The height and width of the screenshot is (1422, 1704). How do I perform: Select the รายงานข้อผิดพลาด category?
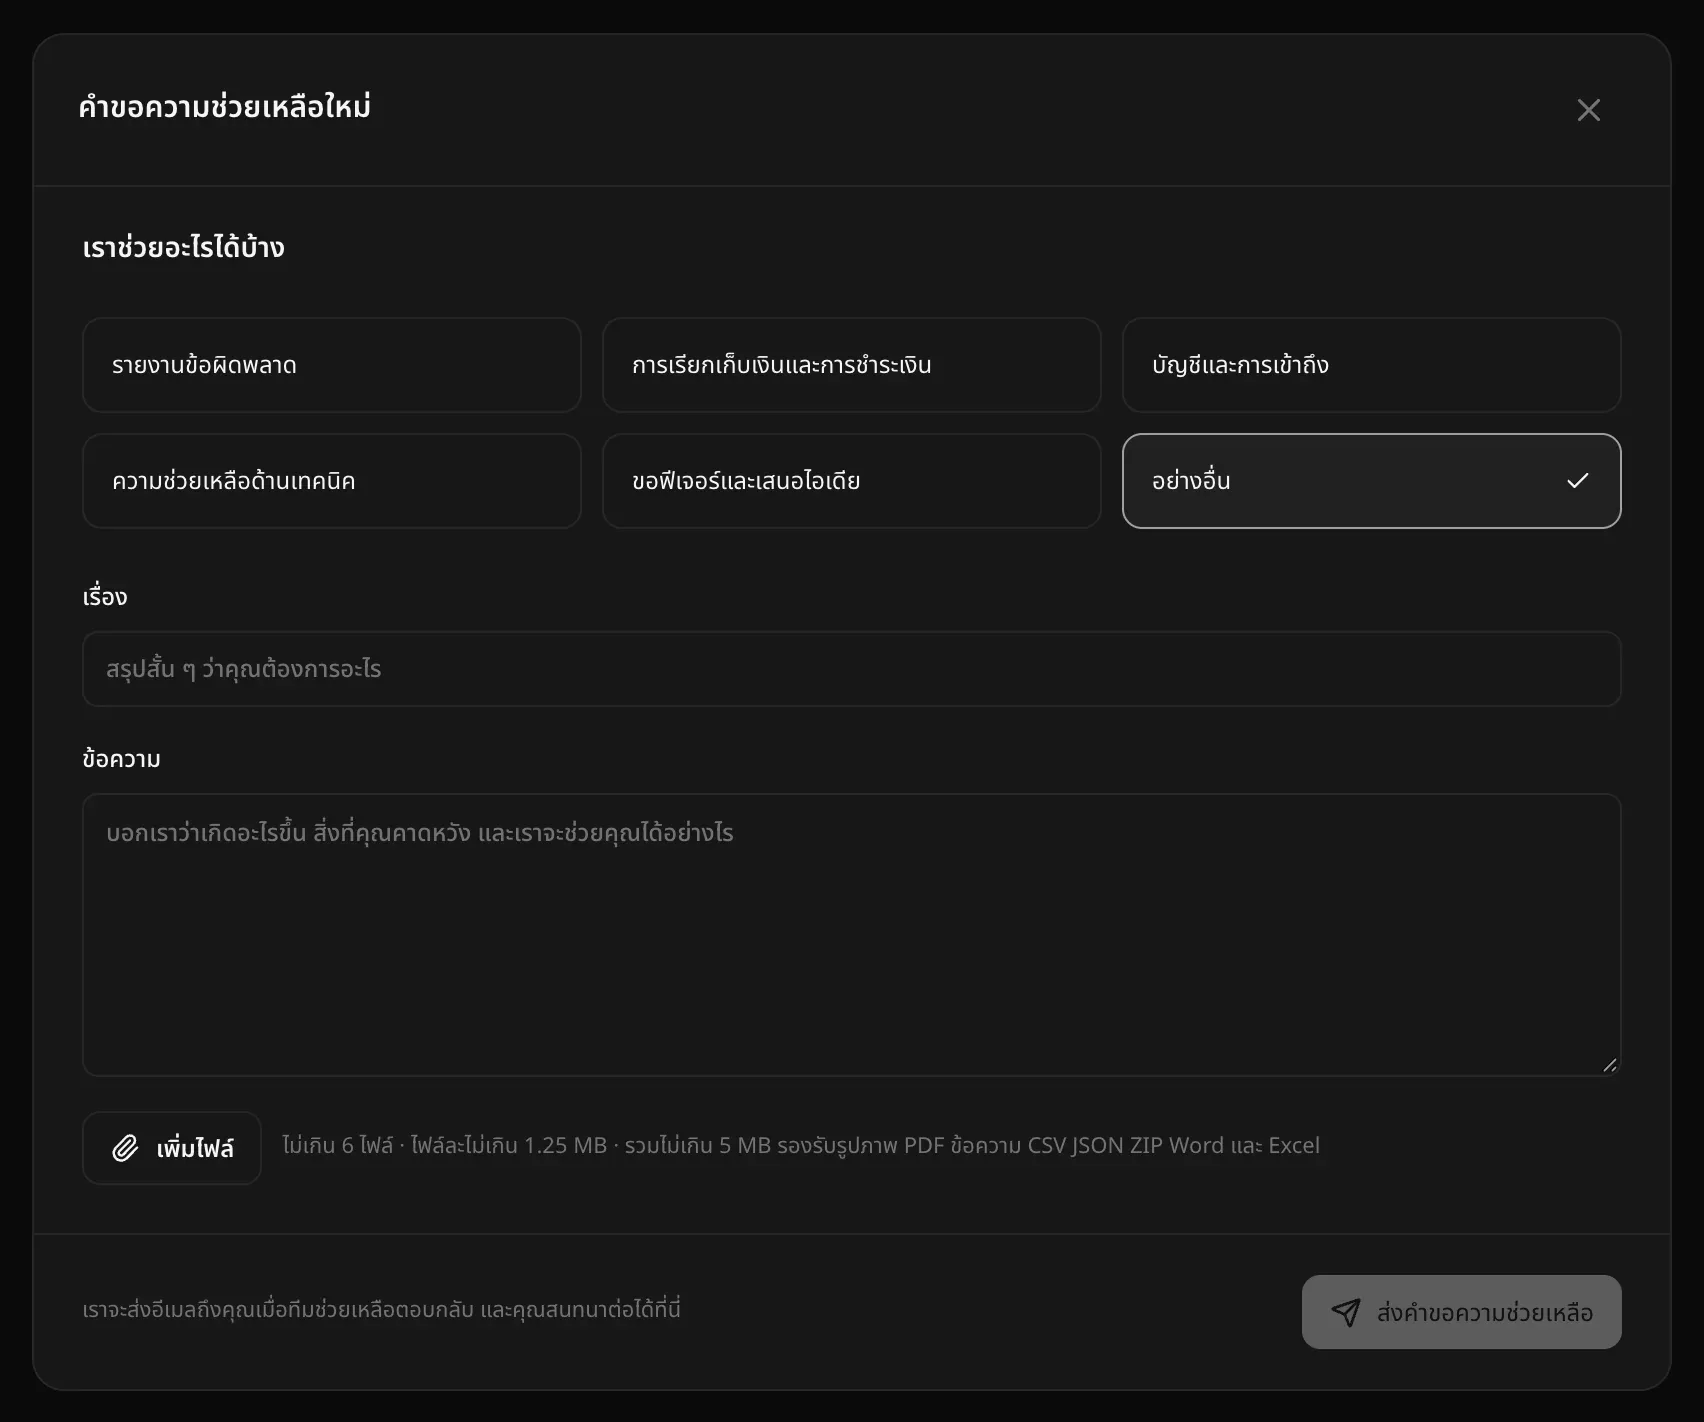point(332,365)
